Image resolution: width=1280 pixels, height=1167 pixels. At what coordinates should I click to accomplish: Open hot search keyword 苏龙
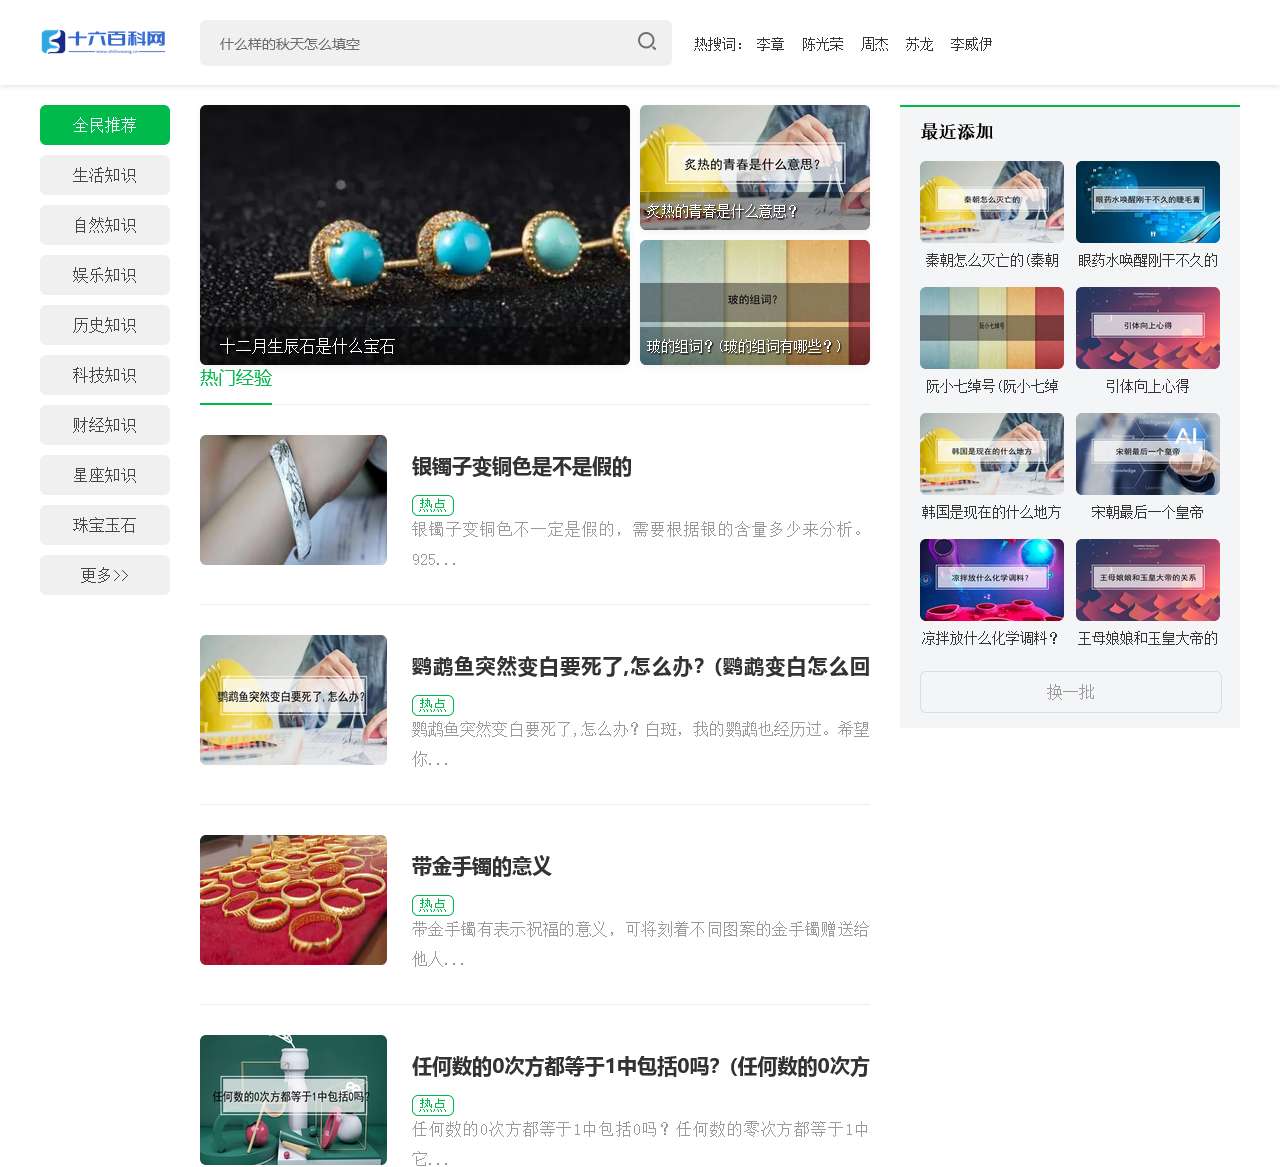coord(917,43)
